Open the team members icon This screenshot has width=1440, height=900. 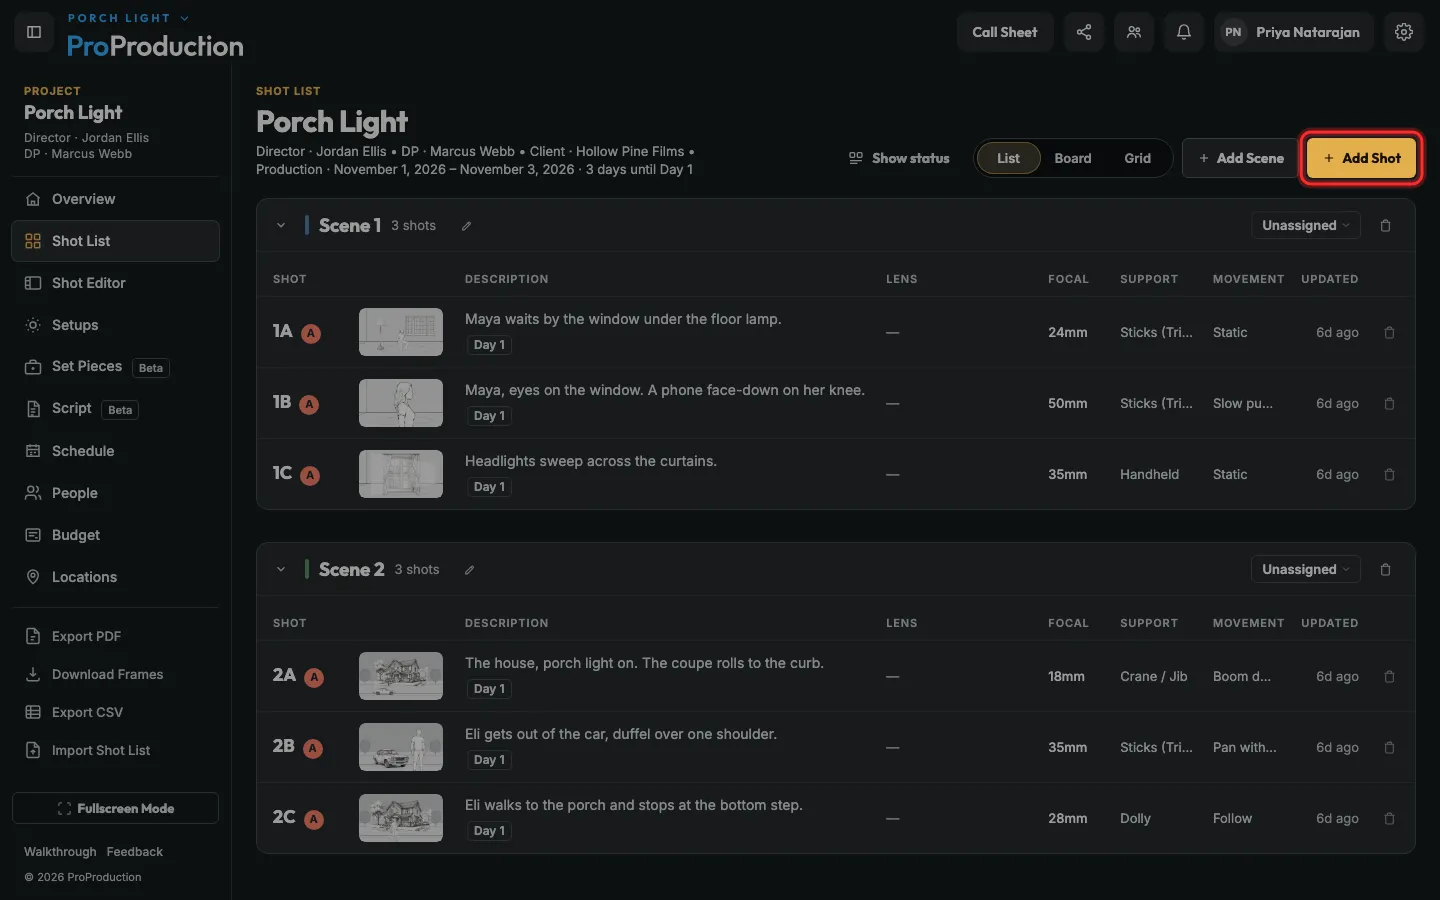click(x=1134, y=32)
